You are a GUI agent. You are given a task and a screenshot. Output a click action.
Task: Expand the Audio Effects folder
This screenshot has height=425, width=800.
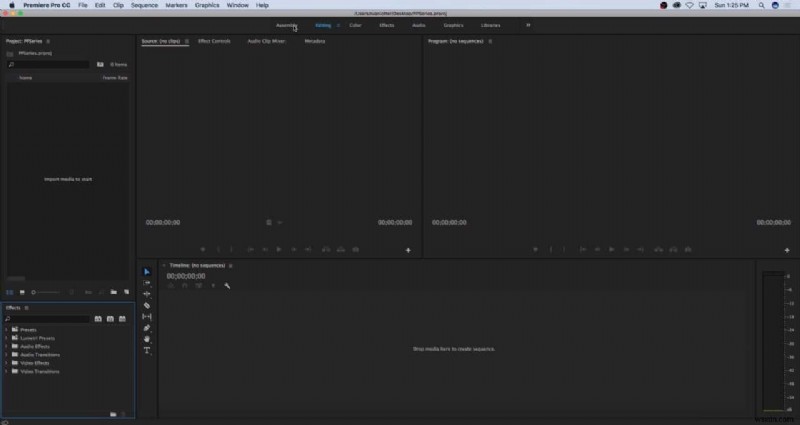6,346
